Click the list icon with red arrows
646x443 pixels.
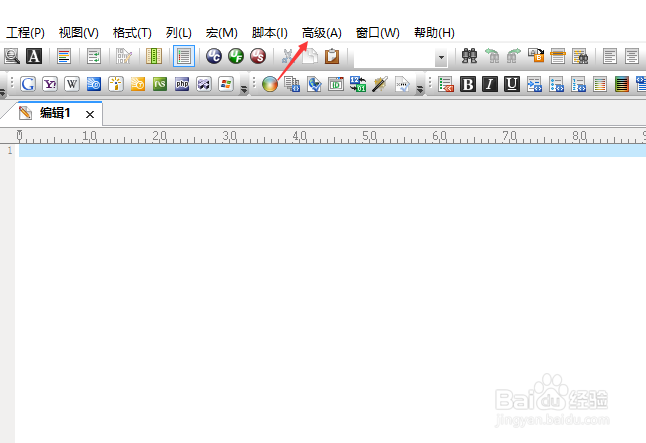pyautogui.click(x=446, y=84)
